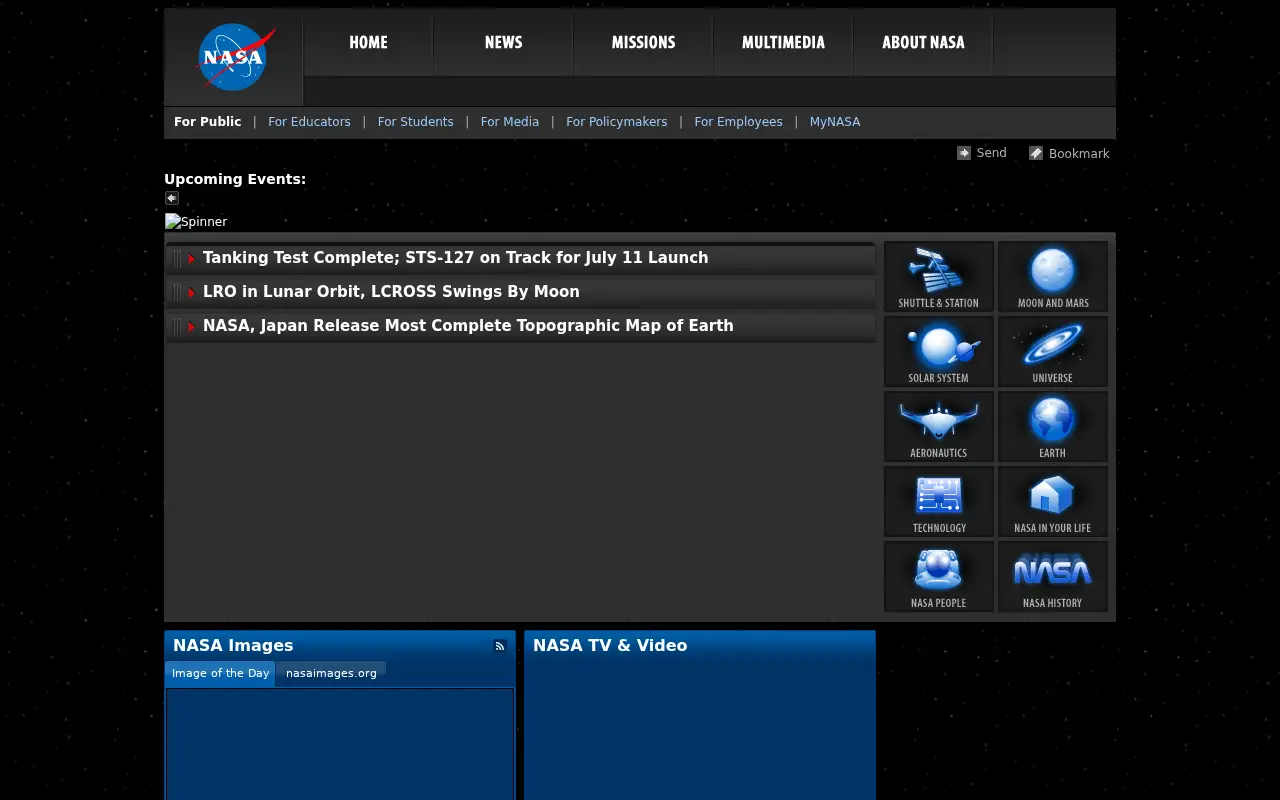This screenshot has width=1280, height=800.
Task: Open the Missions menu
Action: [643, 42]
